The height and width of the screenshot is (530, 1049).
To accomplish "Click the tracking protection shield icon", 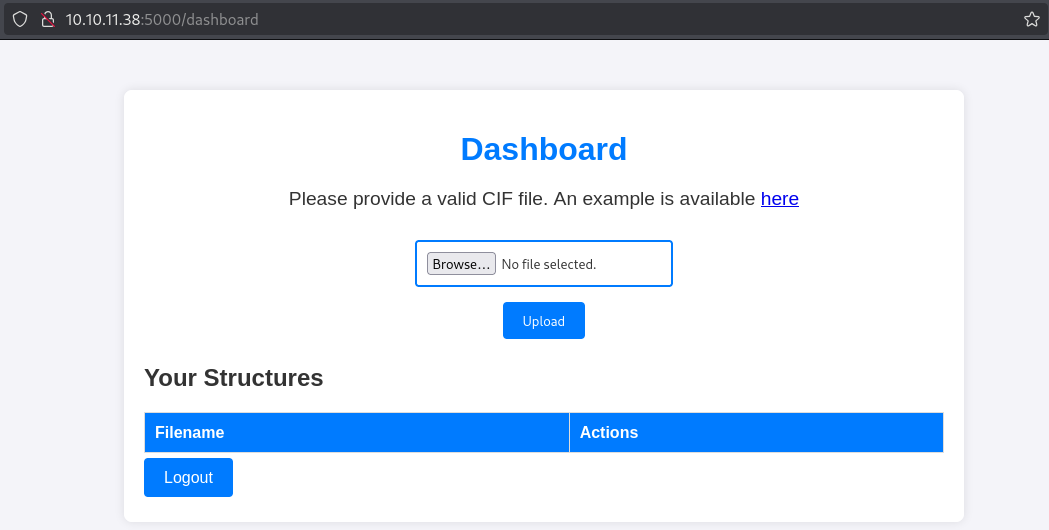I will (x=19, y=20).
